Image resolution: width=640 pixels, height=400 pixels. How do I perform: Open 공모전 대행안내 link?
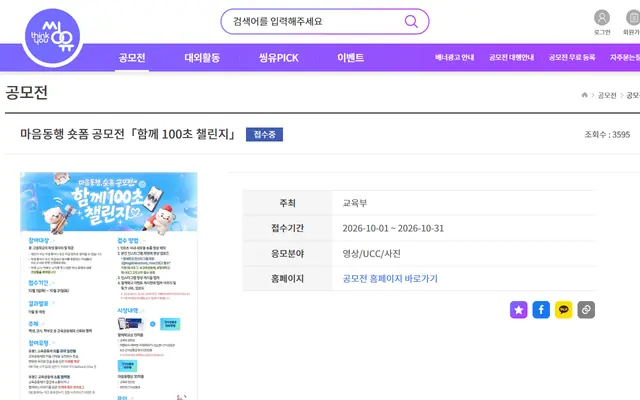511,58
